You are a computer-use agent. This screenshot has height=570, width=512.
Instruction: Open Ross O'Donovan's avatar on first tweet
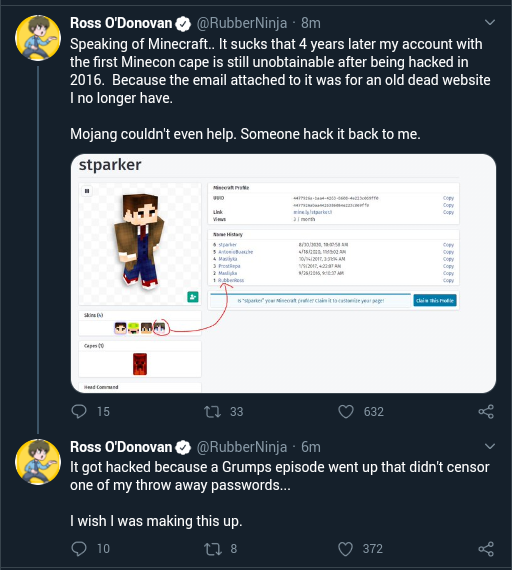(38, 38)
